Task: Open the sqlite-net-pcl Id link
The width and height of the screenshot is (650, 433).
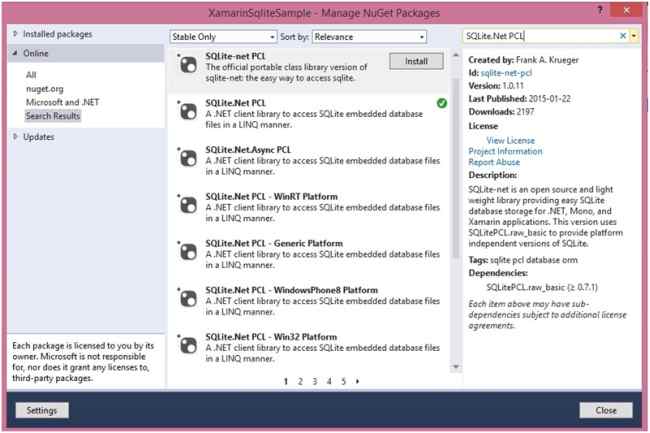Action: tap(506, 73)
